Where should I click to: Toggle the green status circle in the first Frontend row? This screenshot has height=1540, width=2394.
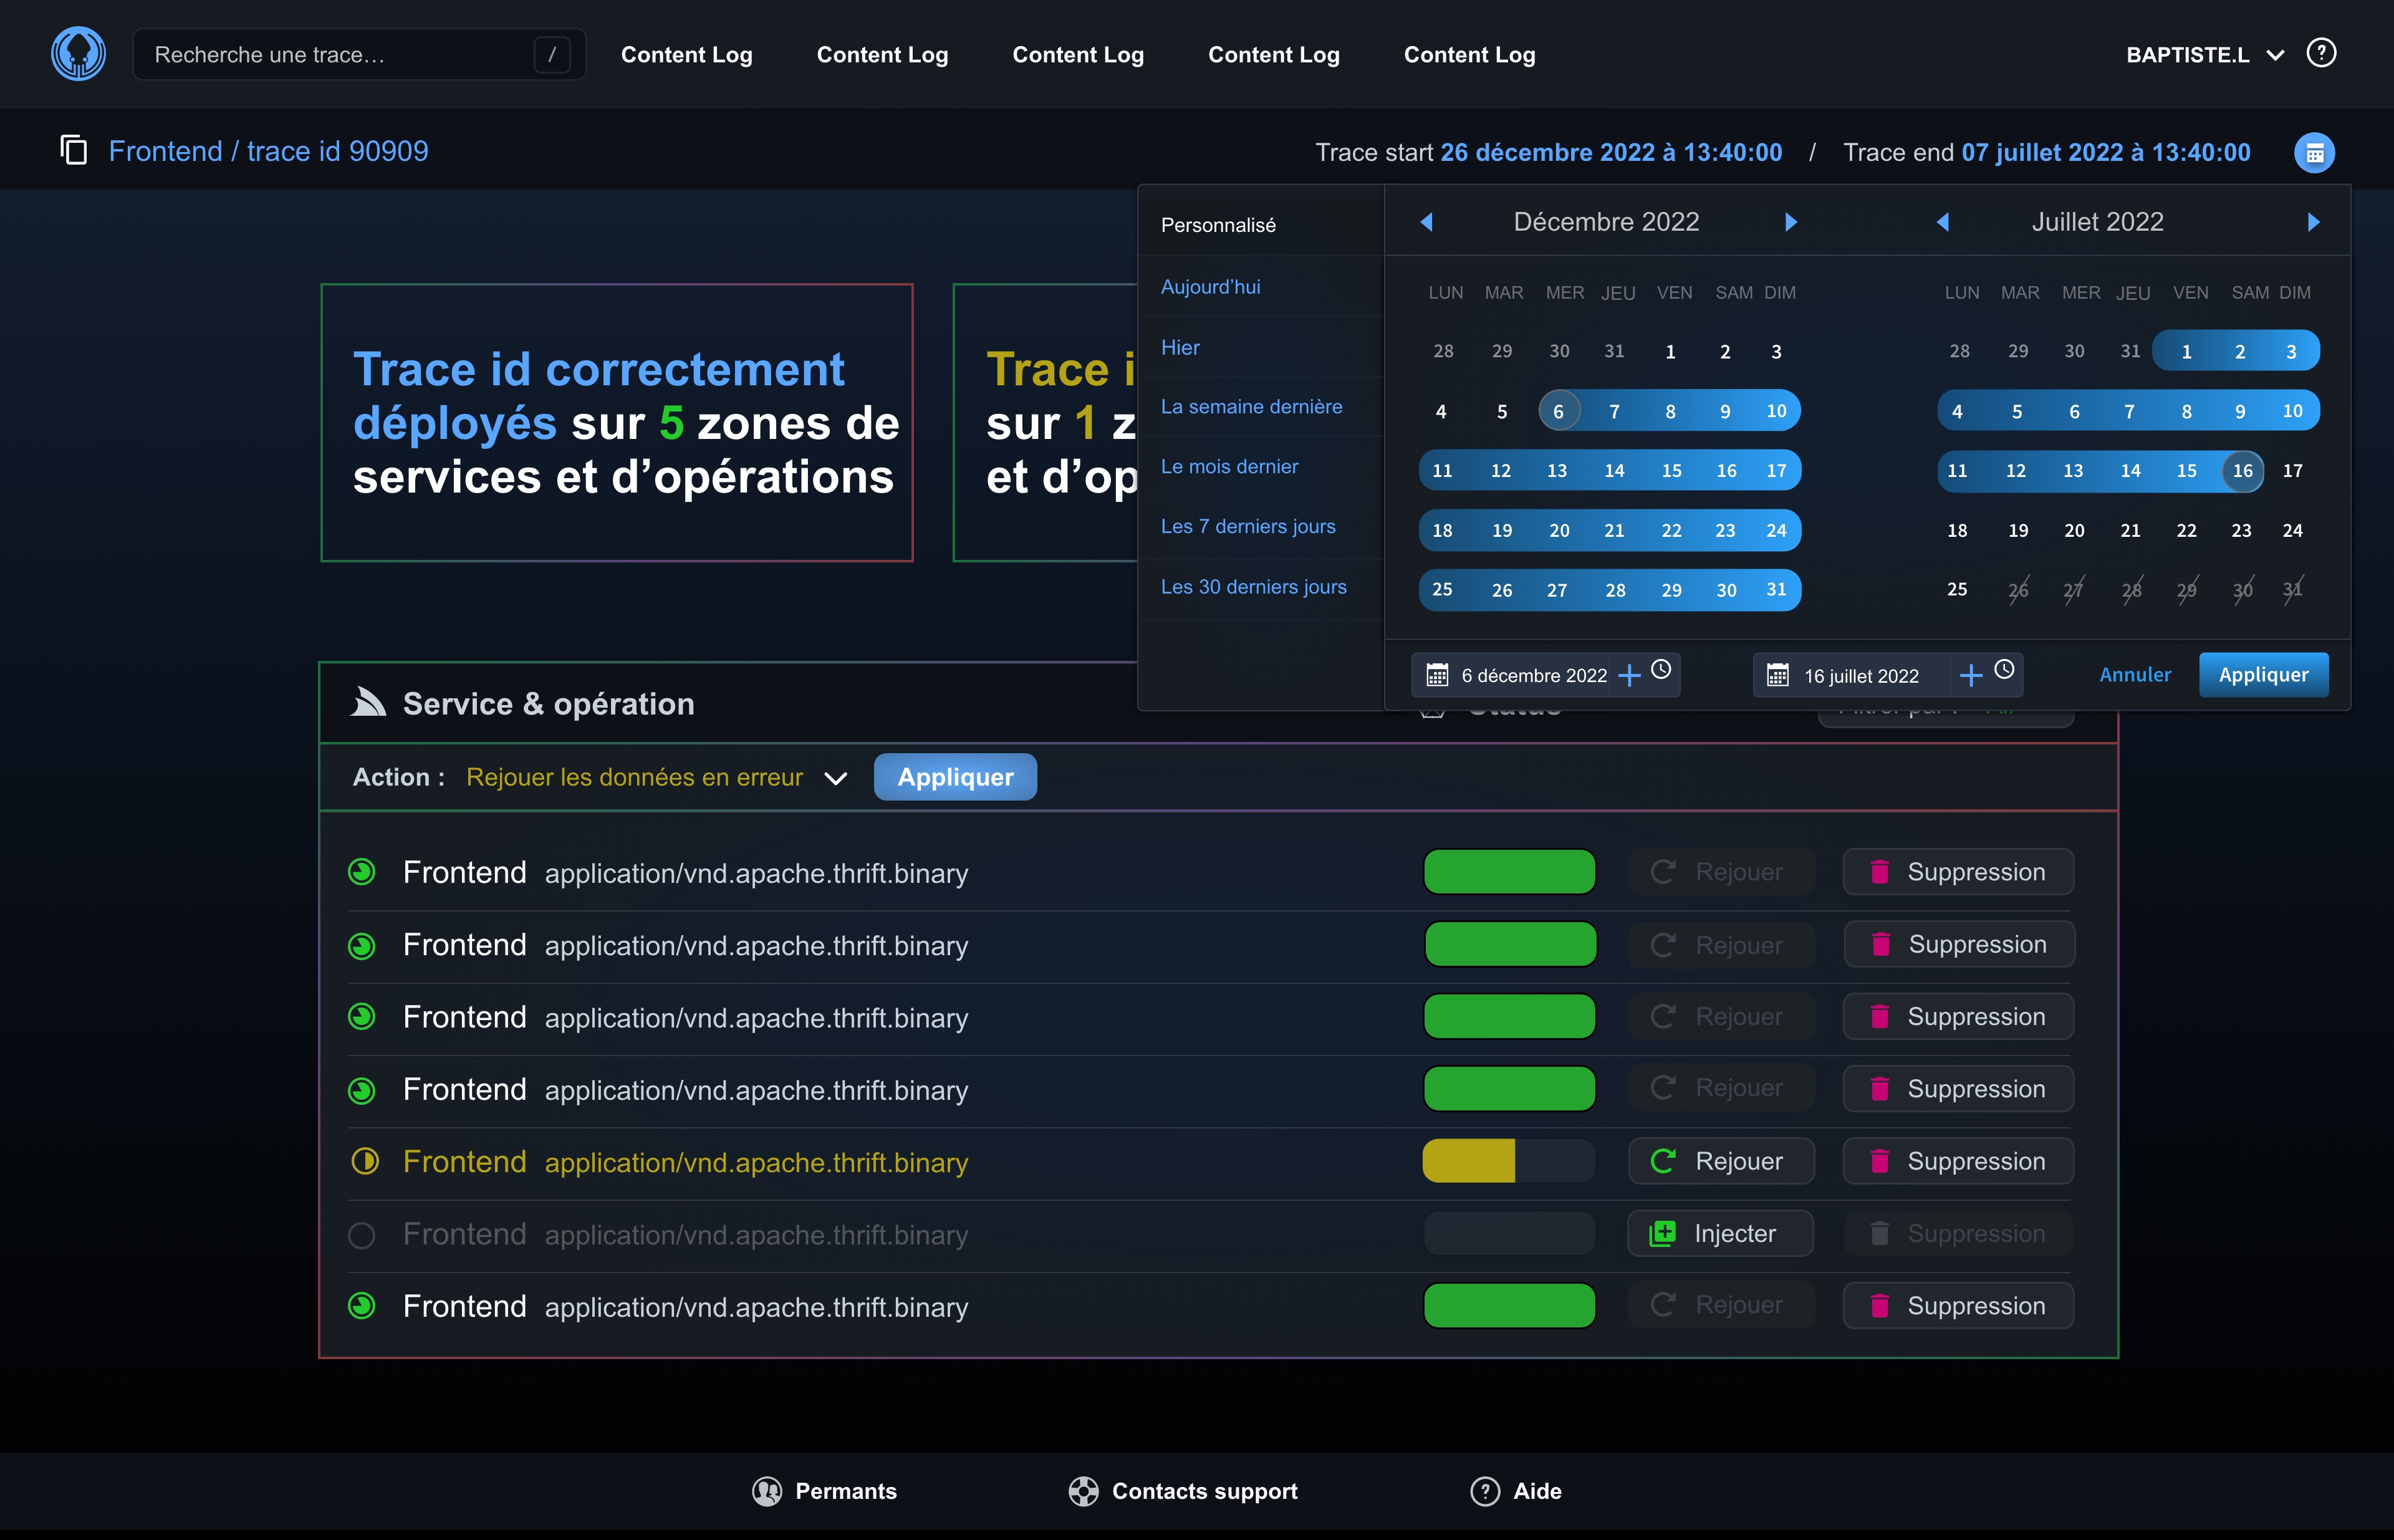[362, 872]
